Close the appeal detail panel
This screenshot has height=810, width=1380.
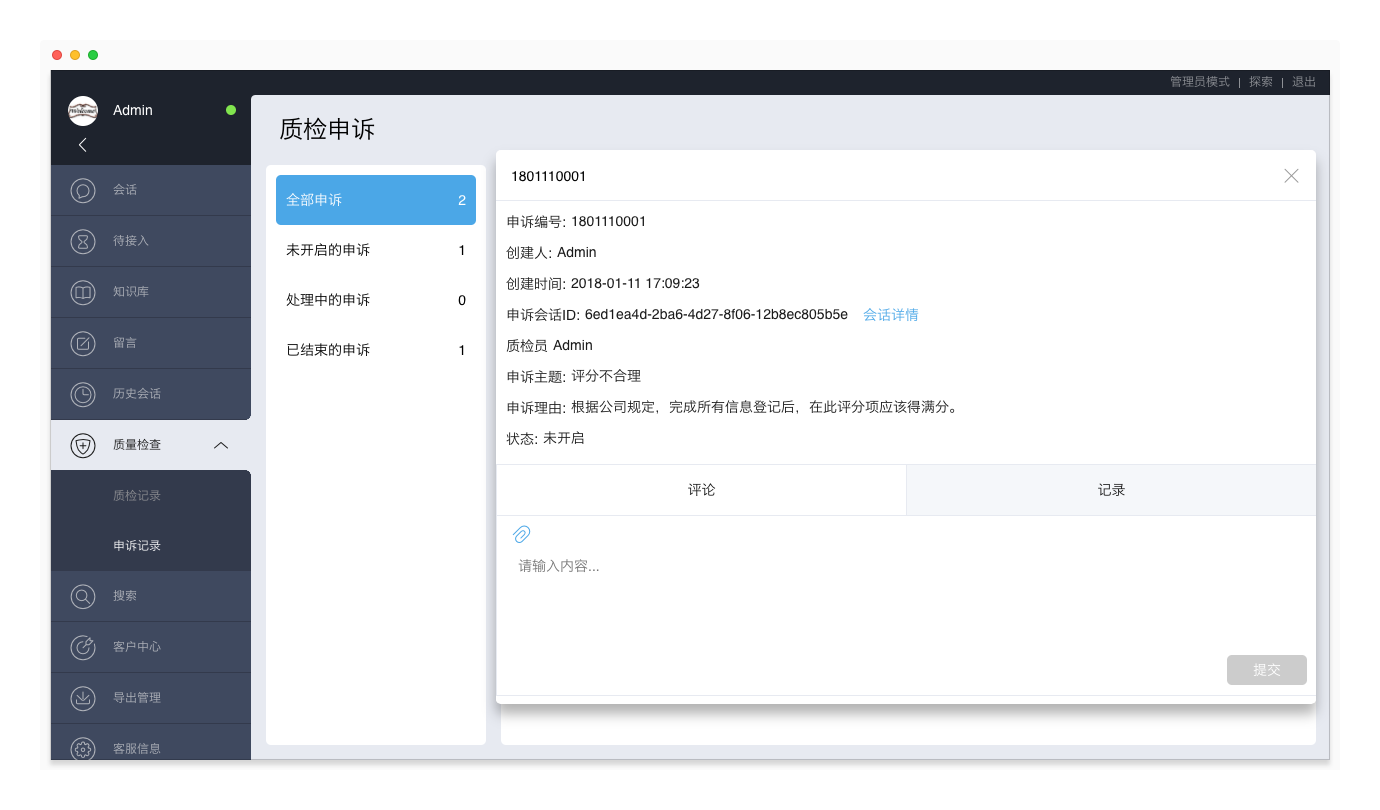tap(1291, 176)
